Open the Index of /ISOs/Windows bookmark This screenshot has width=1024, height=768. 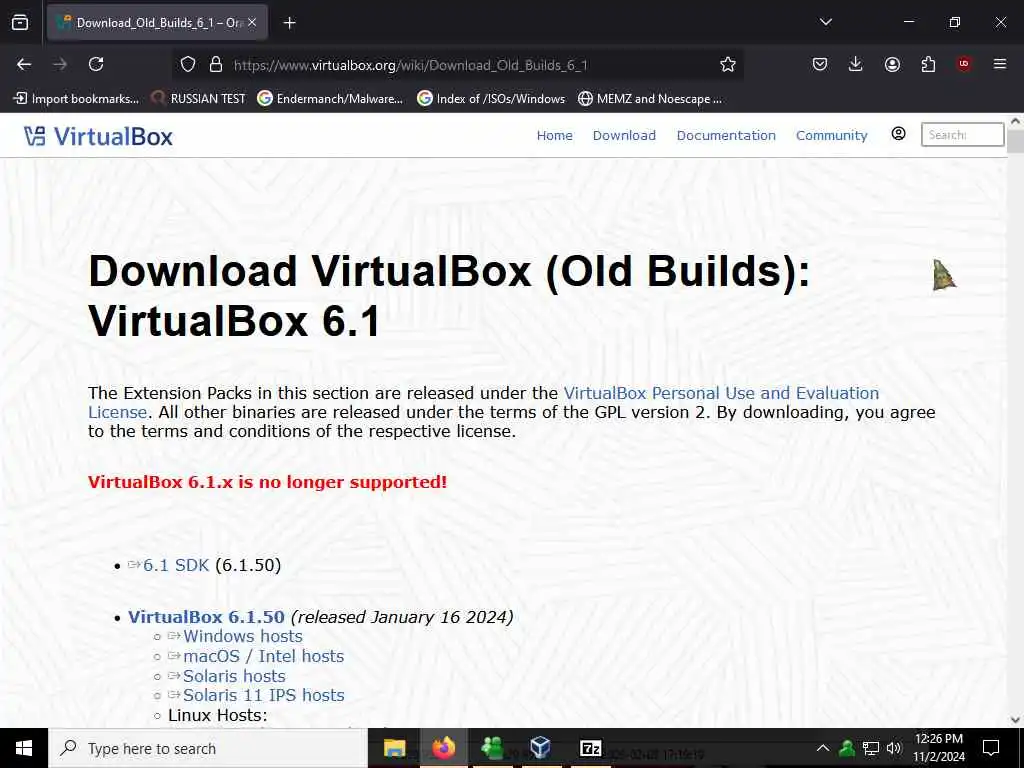(x=491, y=99)
